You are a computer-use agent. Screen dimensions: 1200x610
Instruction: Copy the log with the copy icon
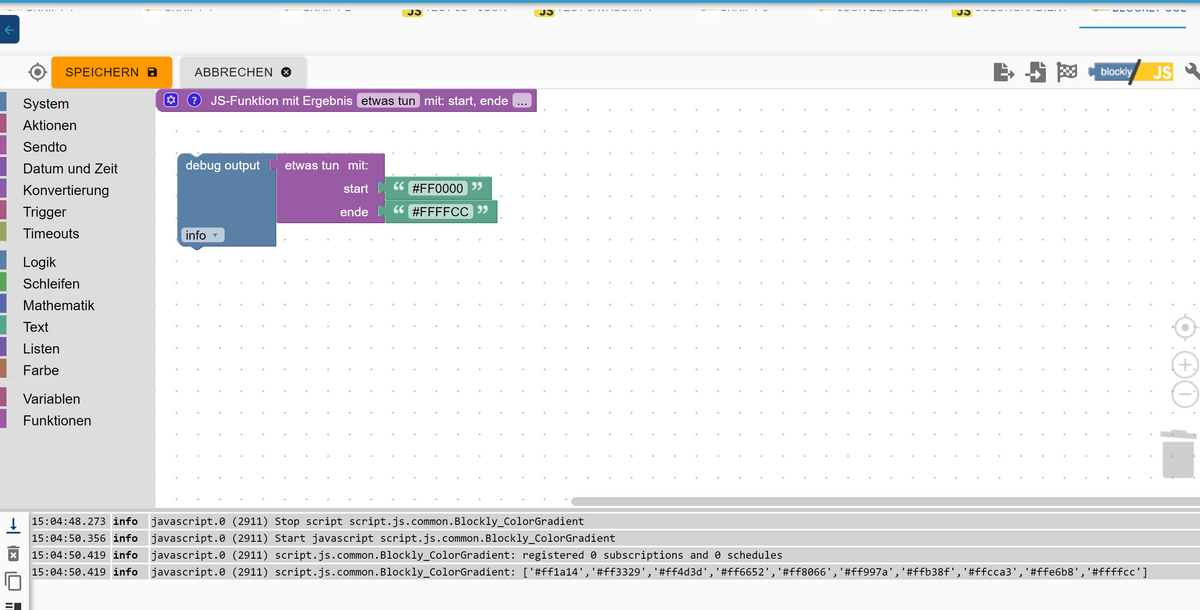pyautogui.click(x=13, y=581)
